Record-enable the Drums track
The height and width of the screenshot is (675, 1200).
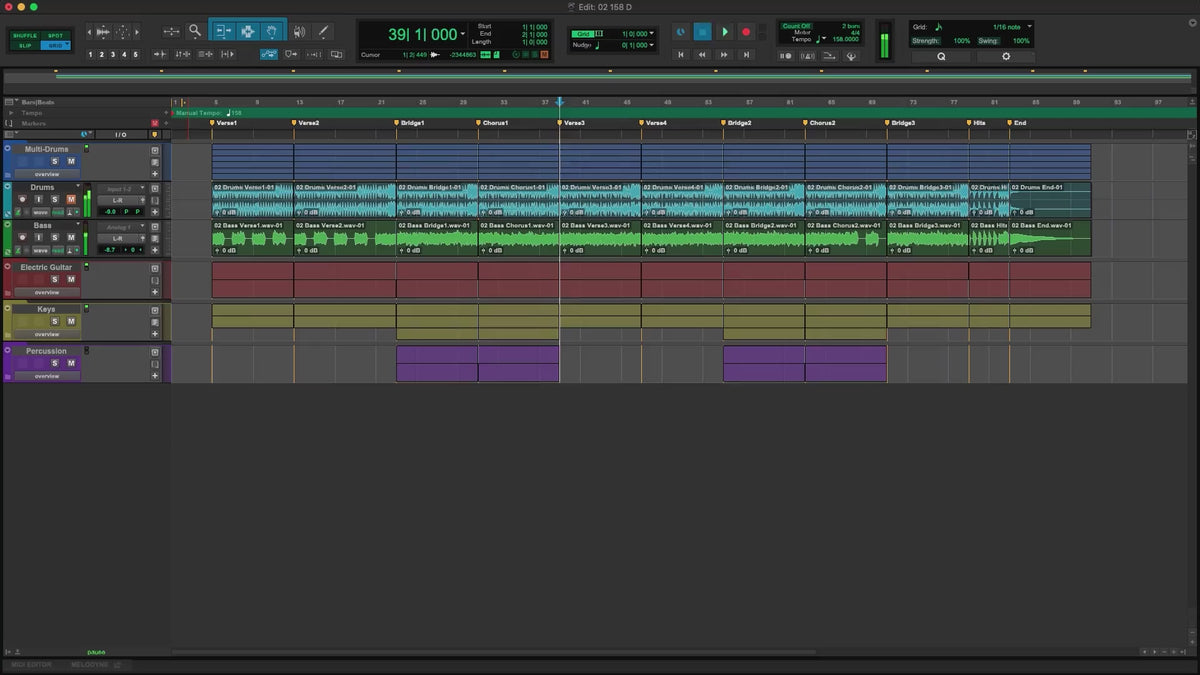coord(22,199)
